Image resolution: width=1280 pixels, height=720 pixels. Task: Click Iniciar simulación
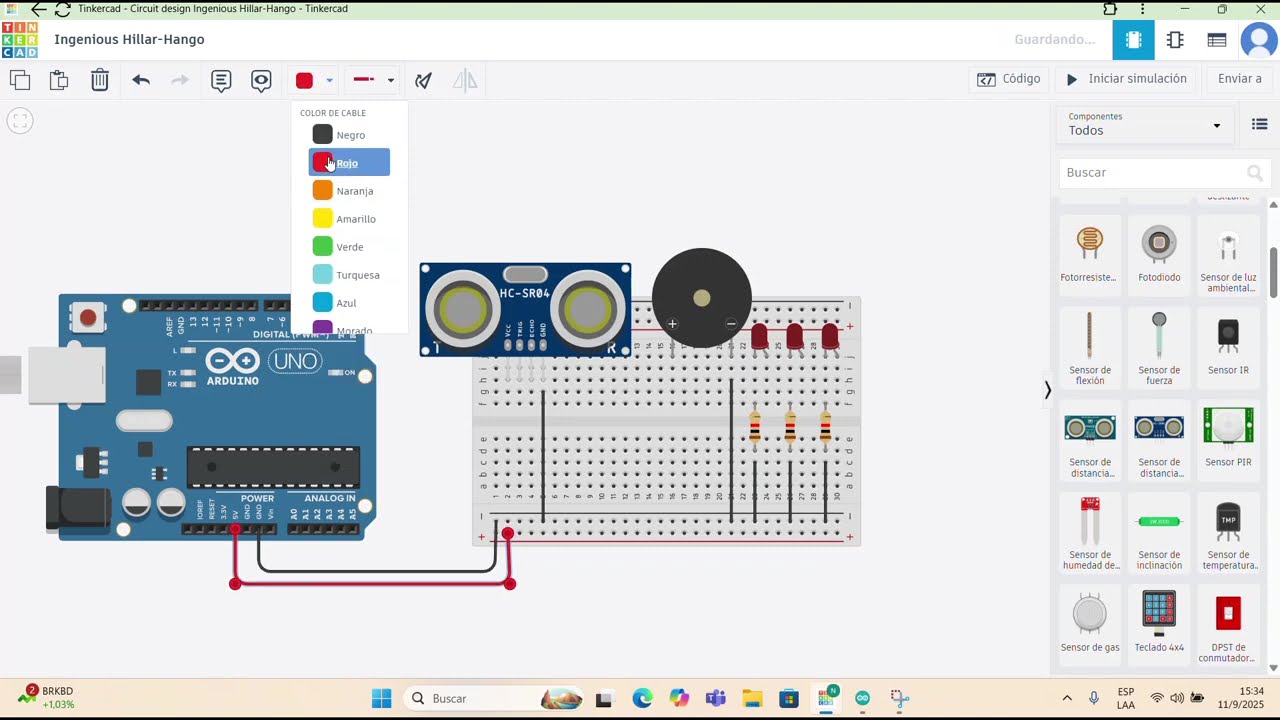(x=1126, y=79)
